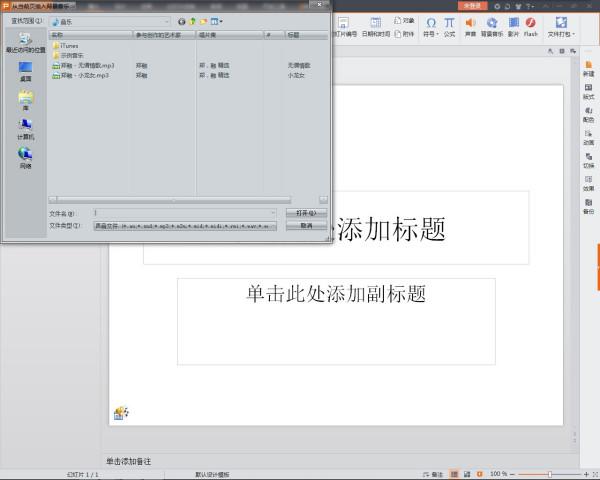The width and height of the screenshot is (600, 480).
Task: Open the 新建 panel in right sidebar
Action: [x=588, y=69]
